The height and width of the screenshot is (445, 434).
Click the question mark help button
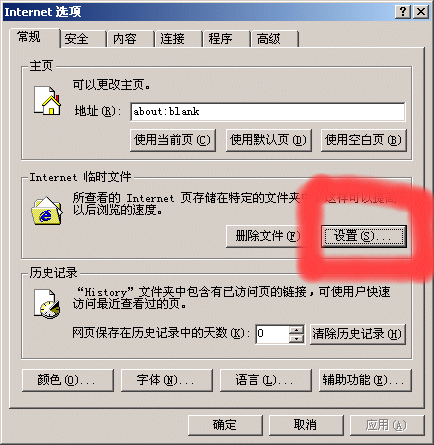[403, 12]
